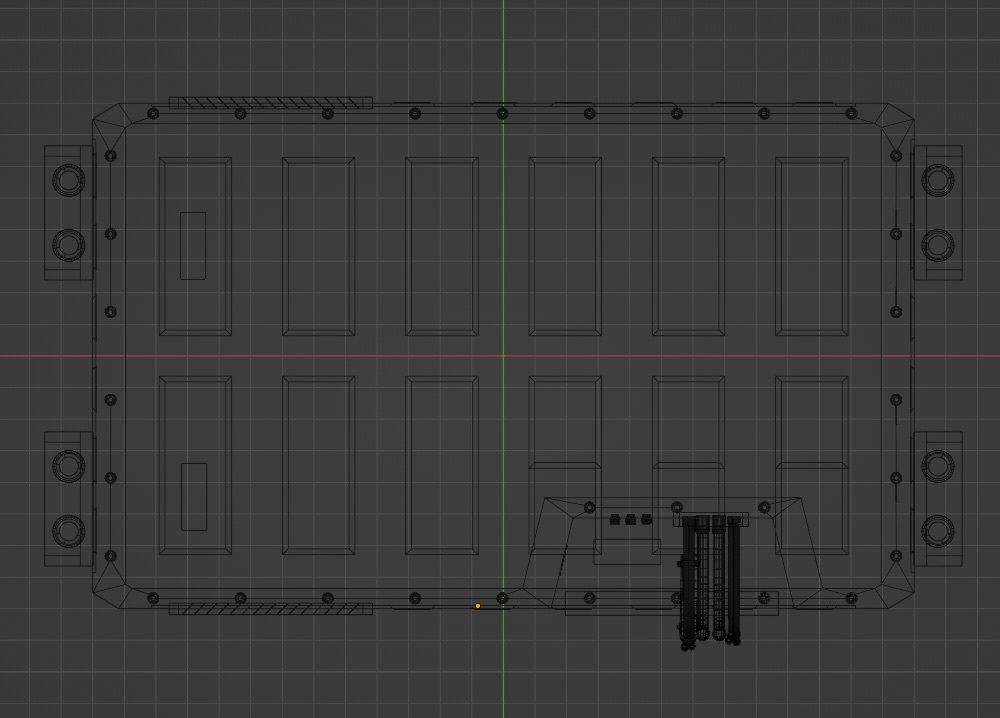Select the lower-left mounting bracket with two rings
Screen dimensions: 1000x718
point(69,499)
